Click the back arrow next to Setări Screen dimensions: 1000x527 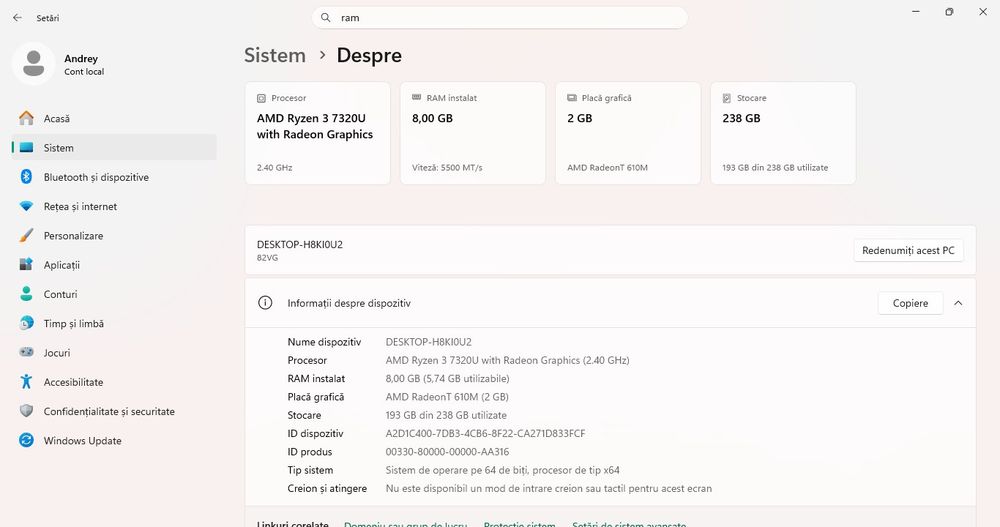tap(17, 18)
